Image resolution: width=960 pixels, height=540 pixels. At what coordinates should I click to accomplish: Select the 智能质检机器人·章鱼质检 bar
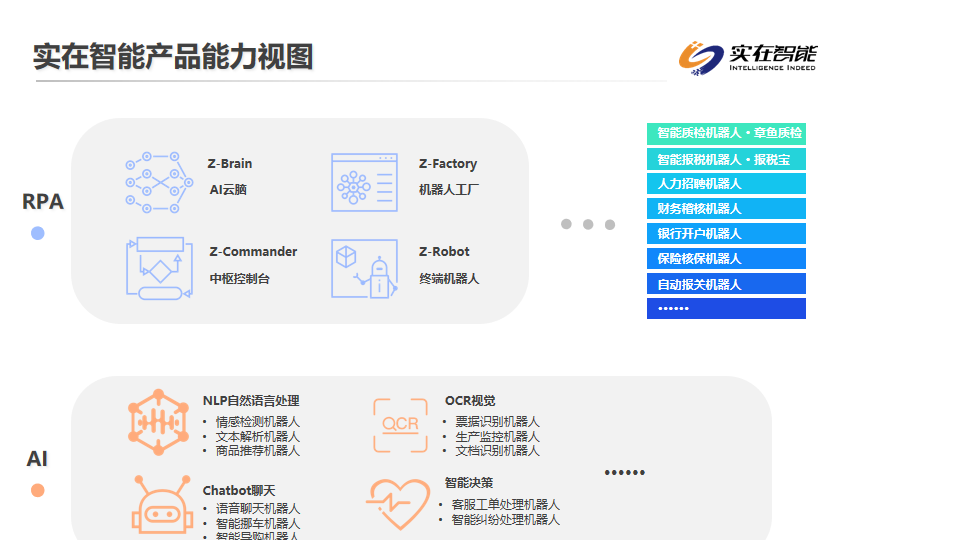[726, 133]
